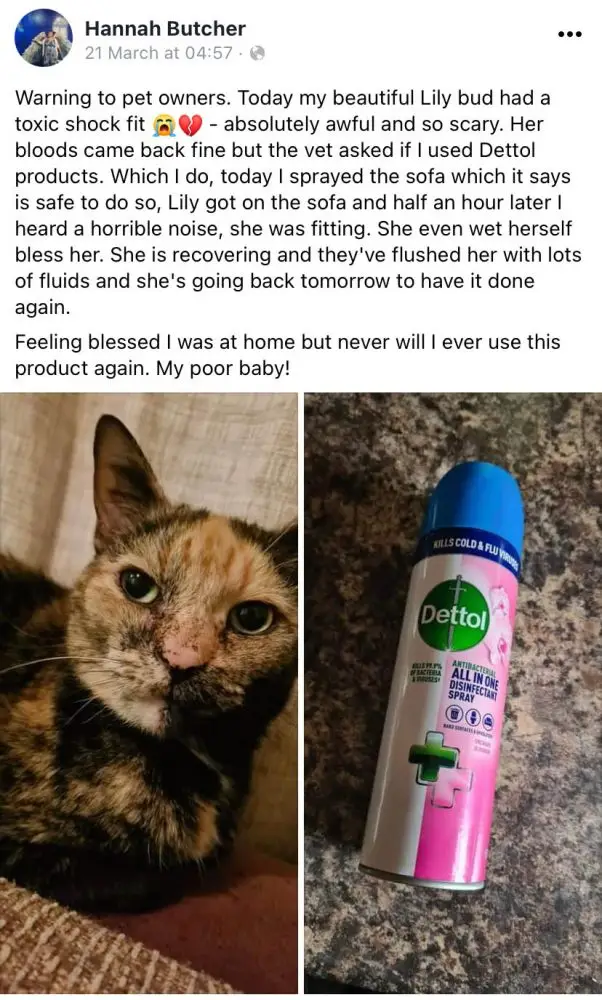Open the 21 March at 04:57 timestamp

pyautogui.click(x=159, y=53)
